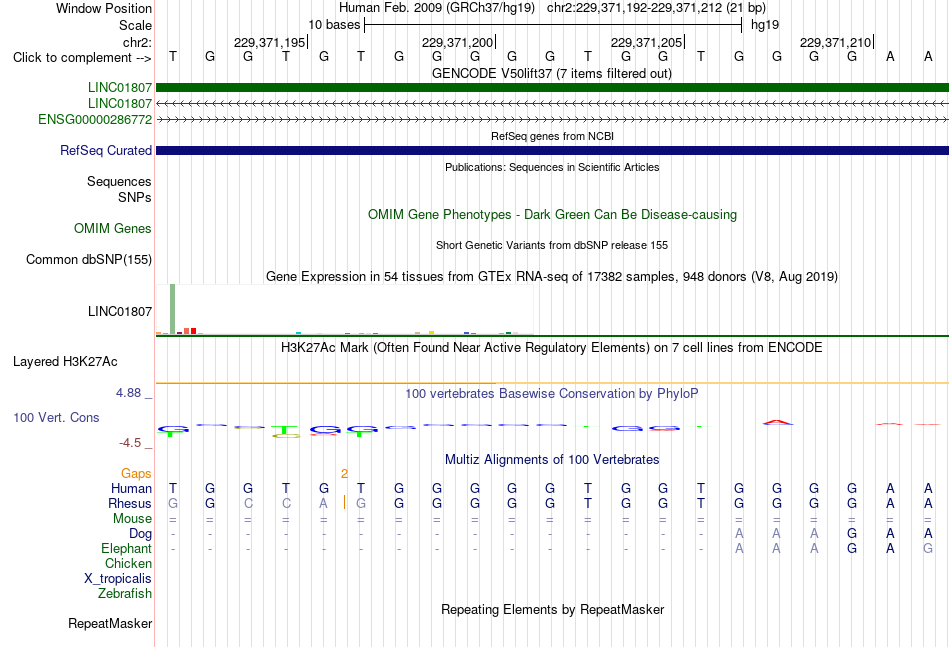
Task: Open the OMIM Genes track label
Action: click(113, 228)
